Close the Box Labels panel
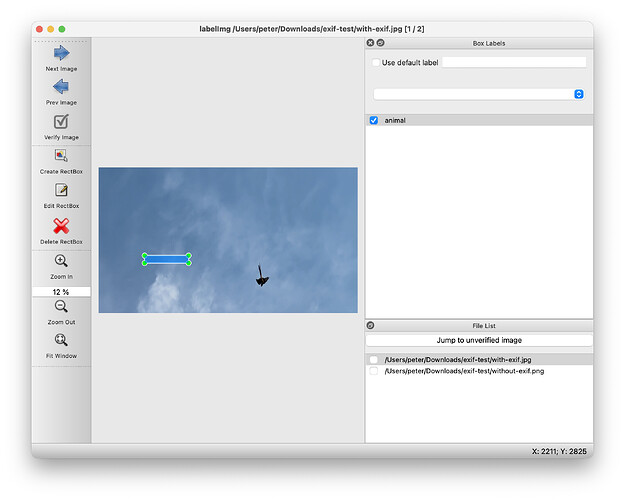The width and height of the screenshot is (624, 500). tap(370, 43)
